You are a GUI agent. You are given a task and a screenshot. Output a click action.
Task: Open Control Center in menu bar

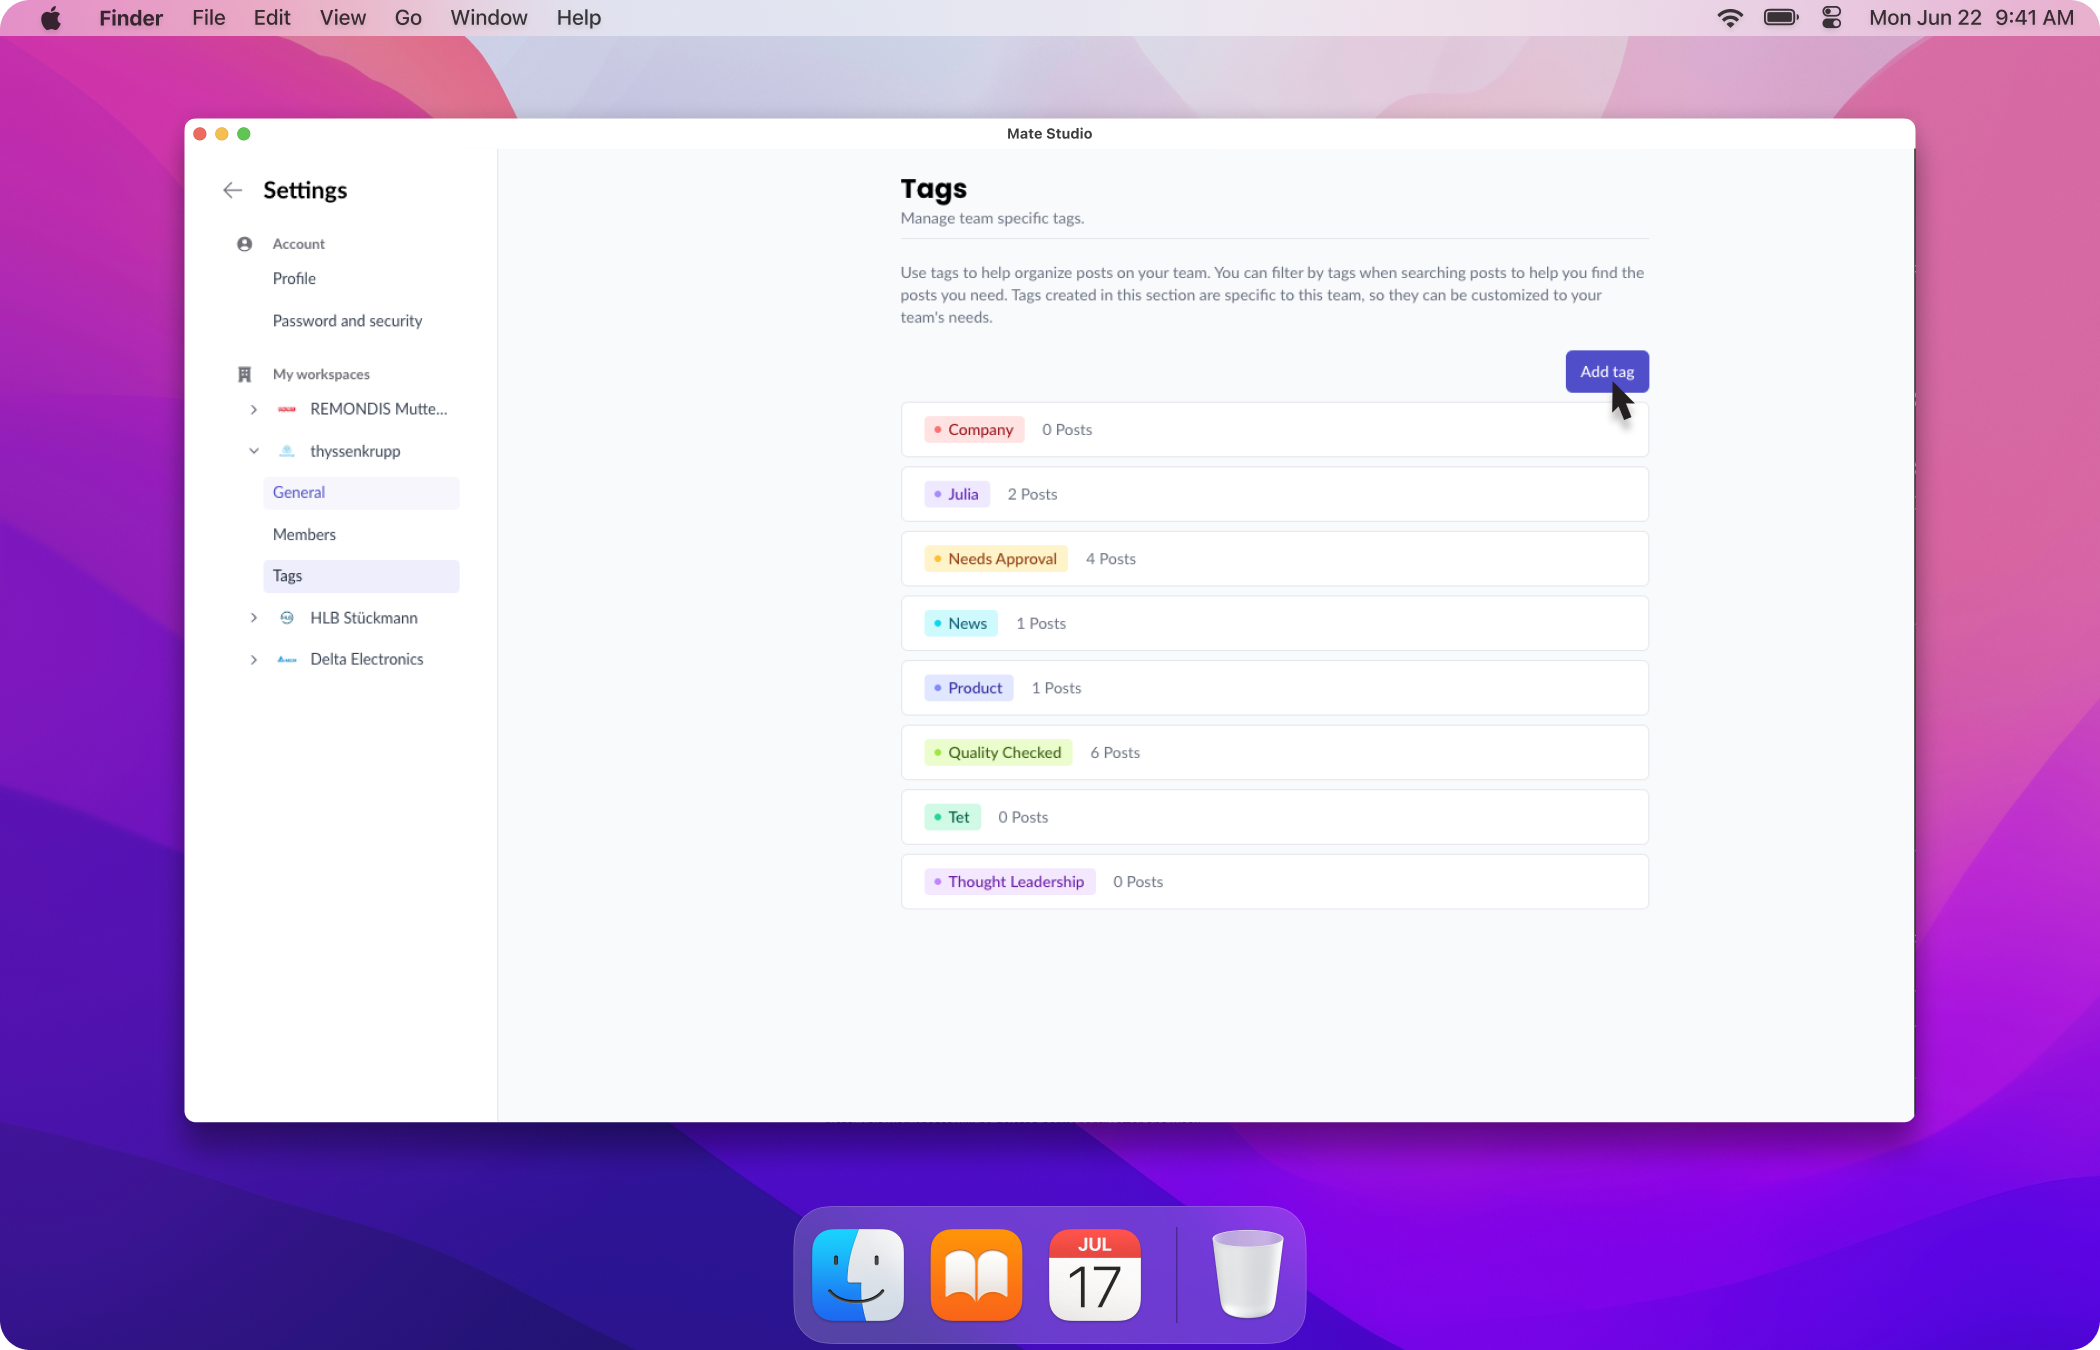tap(1831, 18)
